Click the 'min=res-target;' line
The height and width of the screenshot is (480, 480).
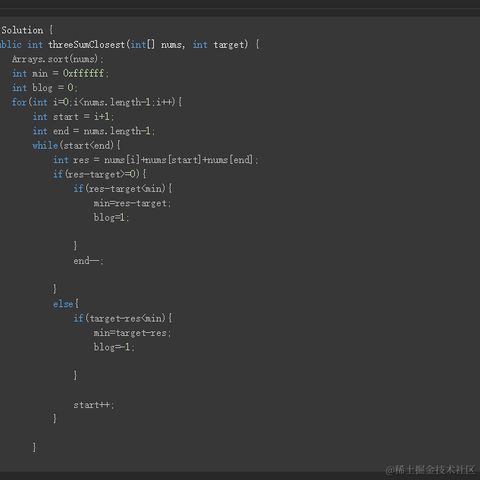132,203
